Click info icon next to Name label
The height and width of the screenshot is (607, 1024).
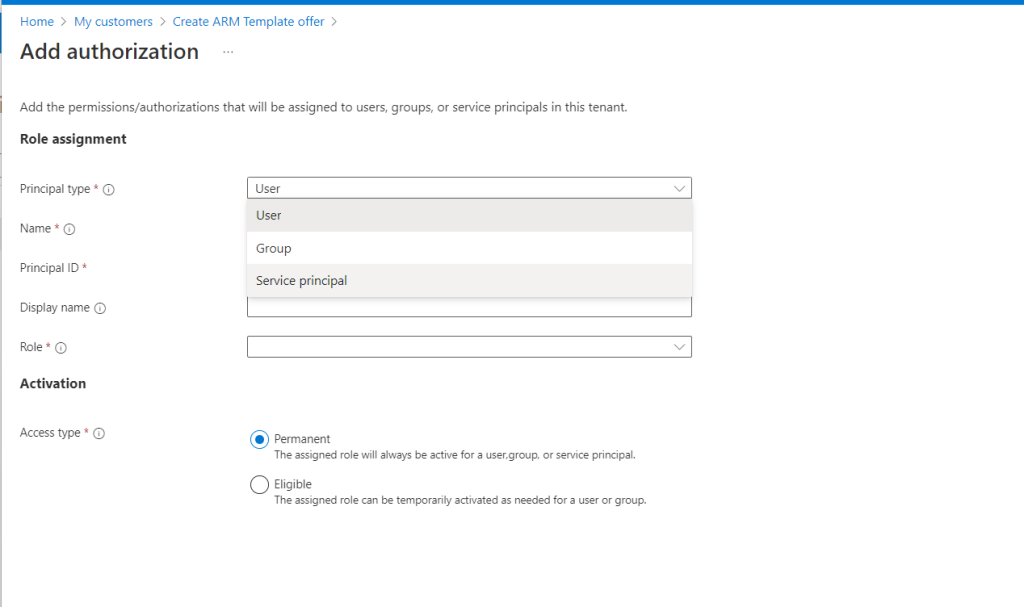[70, 229]
